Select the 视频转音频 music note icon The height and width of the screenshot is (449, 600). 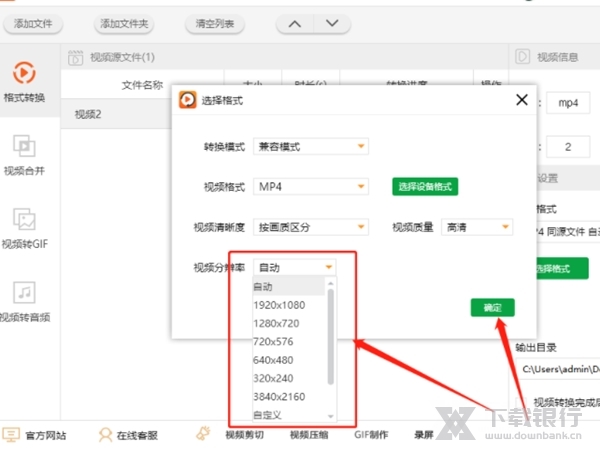click(x=24, y=292)
